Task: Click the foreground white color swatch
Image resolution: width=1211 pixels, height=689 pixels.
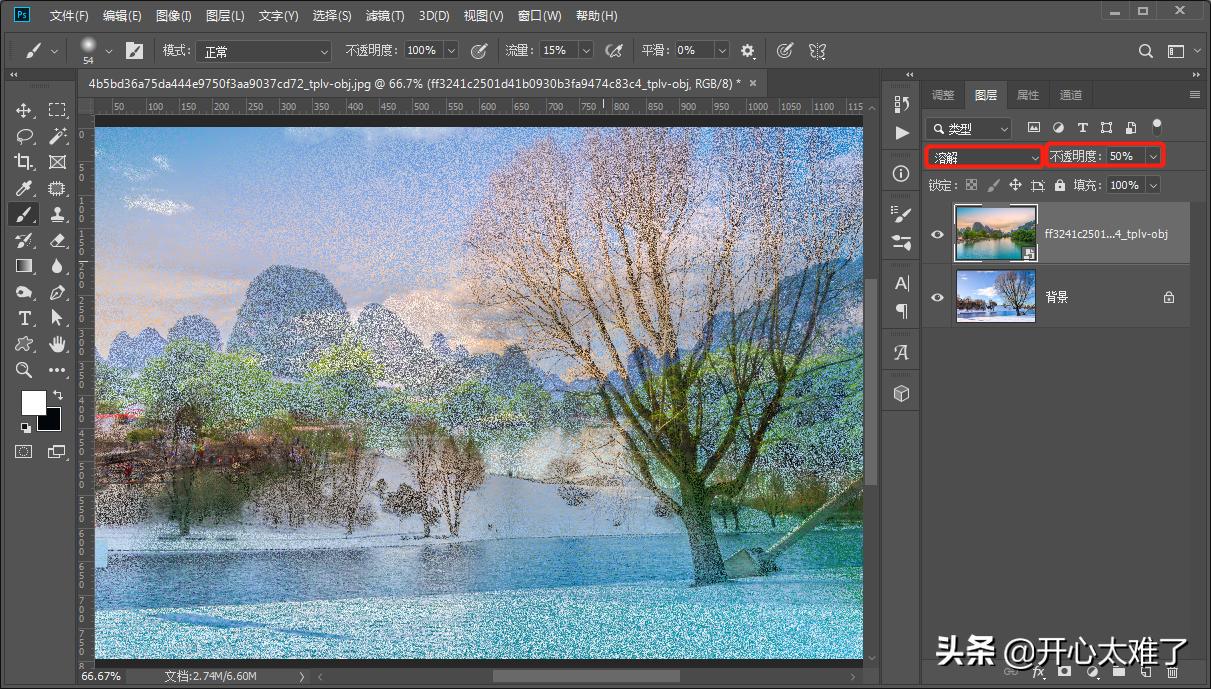Action: 33,402
